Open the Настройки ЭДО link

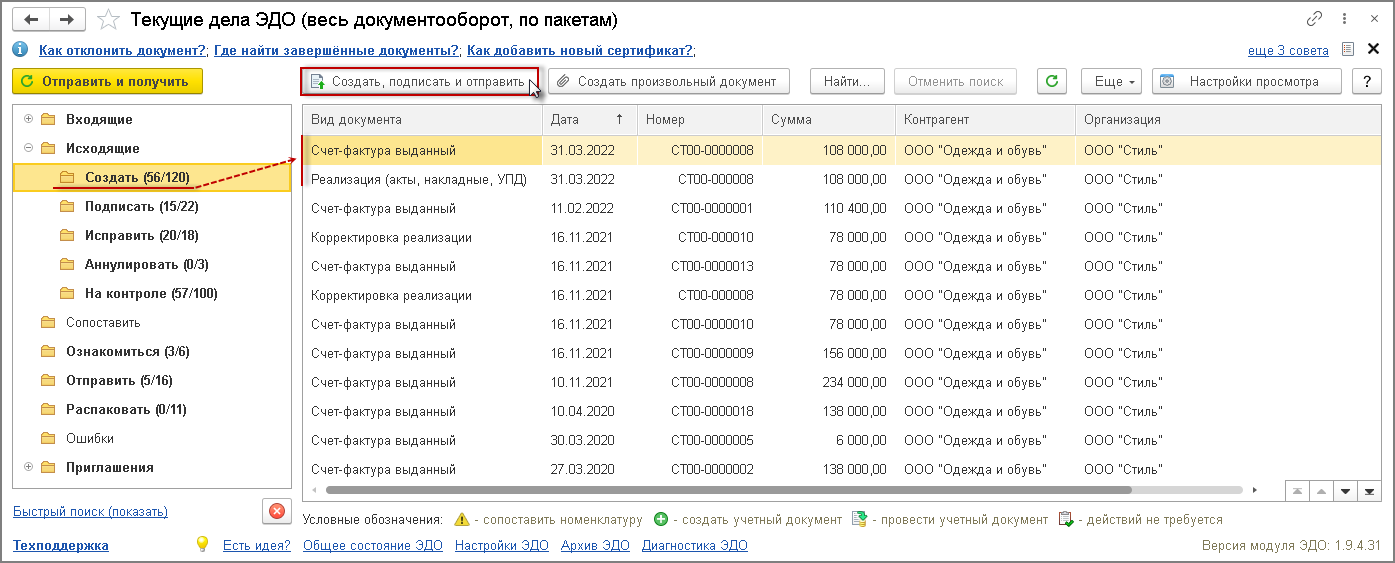pos(501,545)
